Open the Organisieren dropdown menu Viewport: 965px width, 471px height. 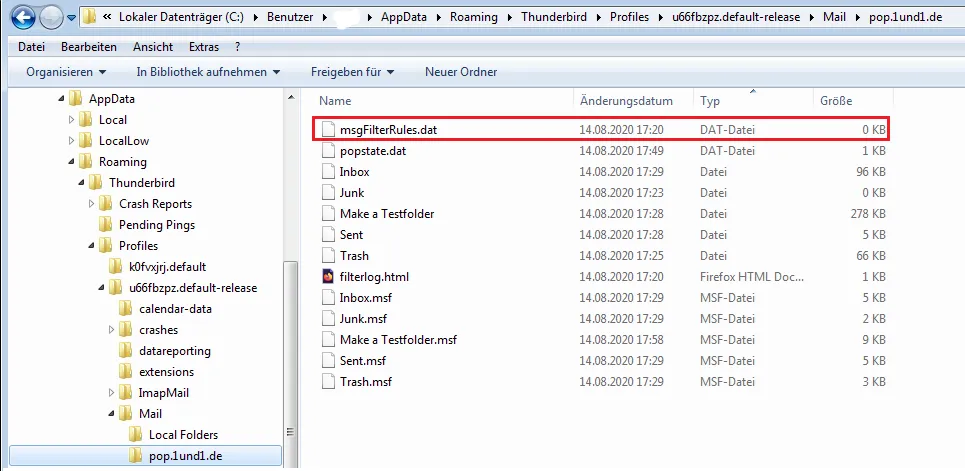[x=66, y=72]
